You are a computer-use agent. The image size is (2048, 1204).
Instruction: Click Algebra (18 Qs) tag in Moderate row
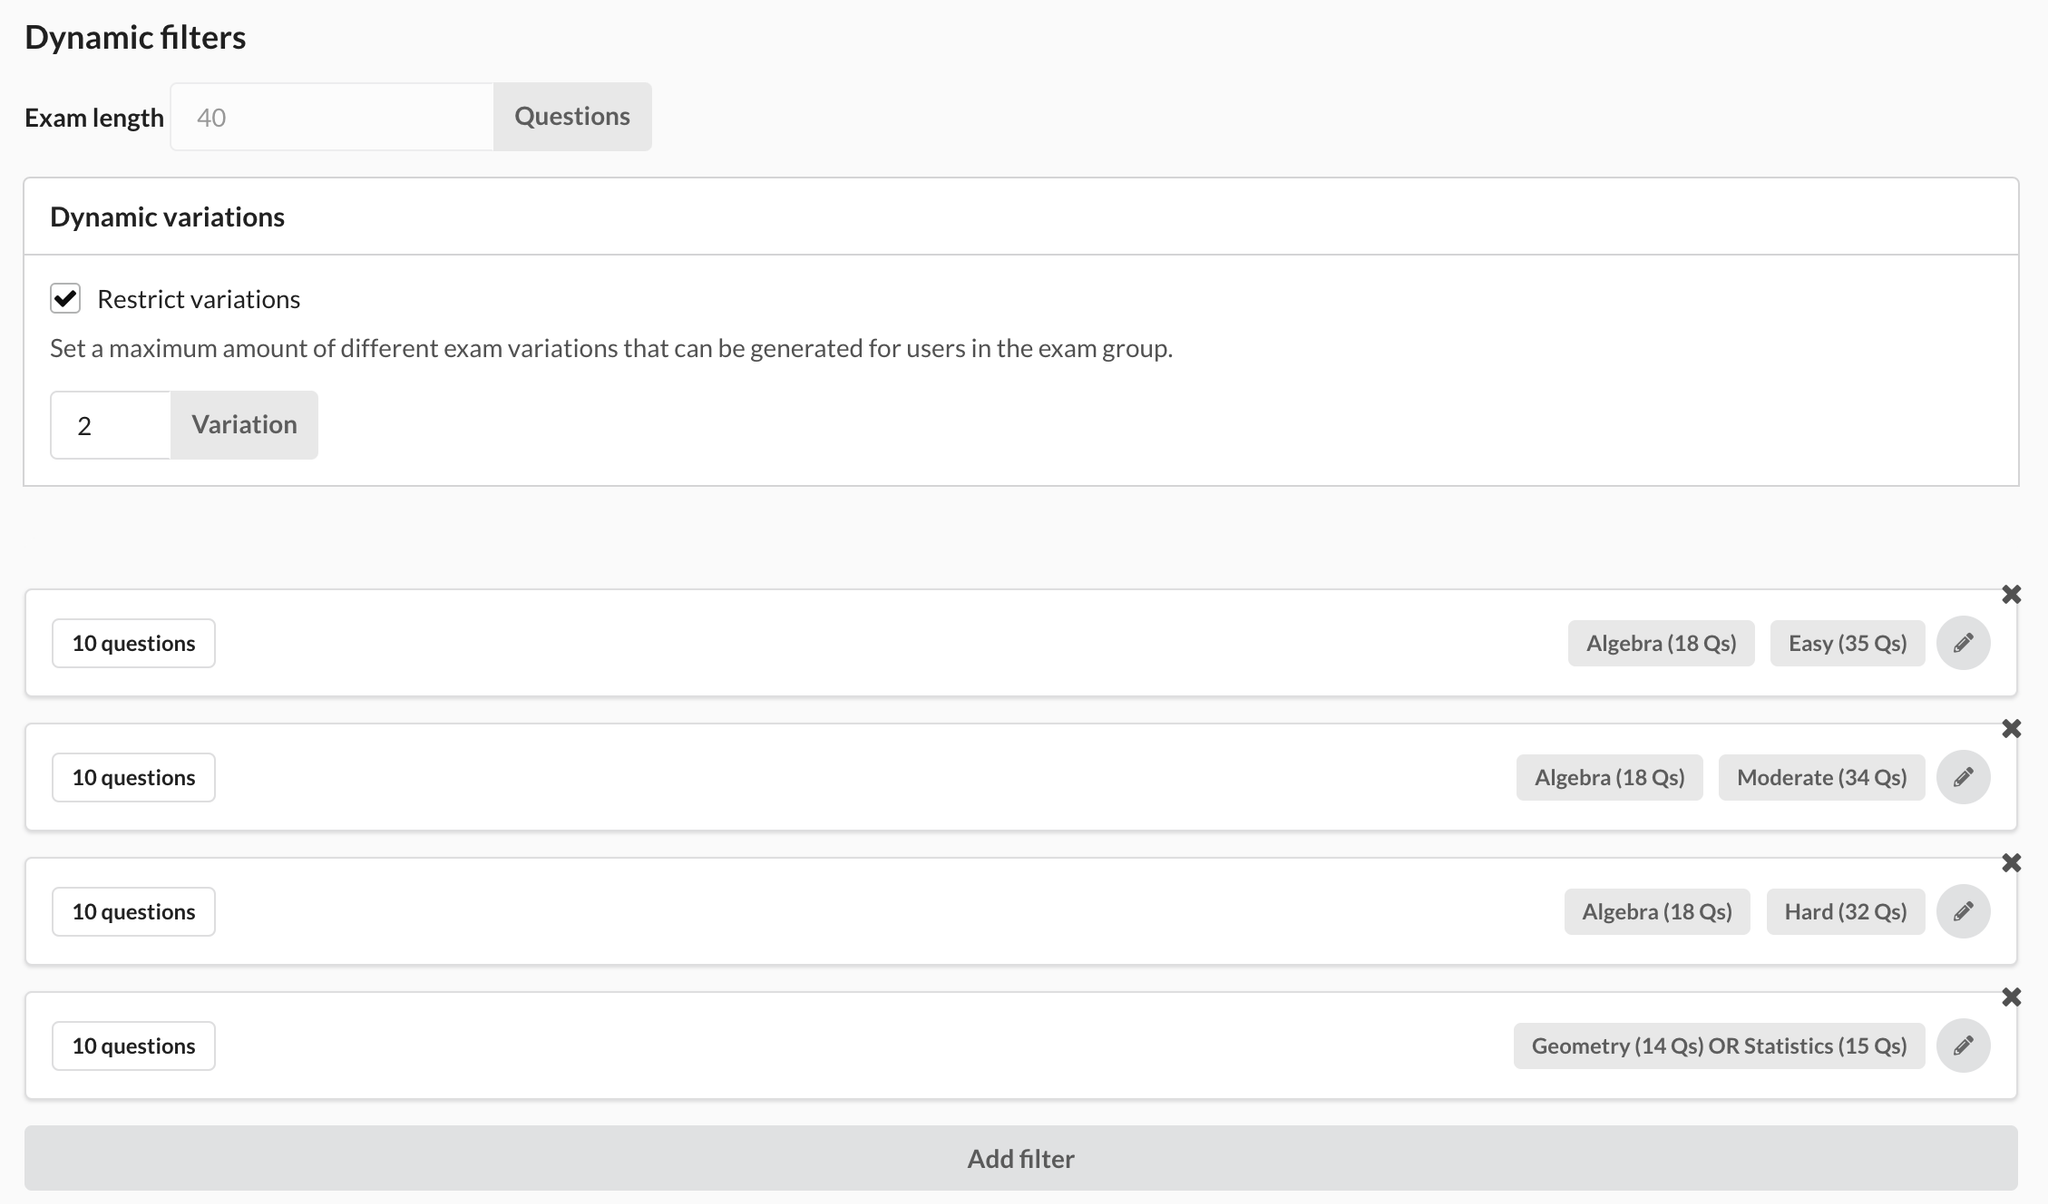pos(1609,777)
